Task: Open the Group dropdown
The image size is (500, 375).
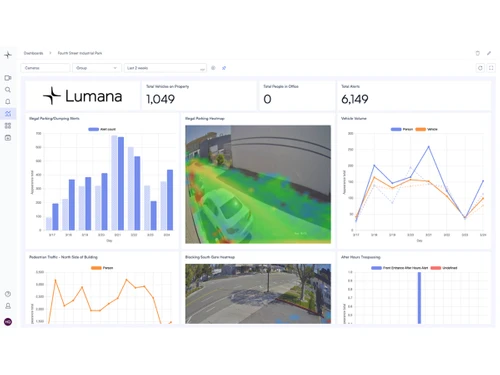Action: click(97, 68)
